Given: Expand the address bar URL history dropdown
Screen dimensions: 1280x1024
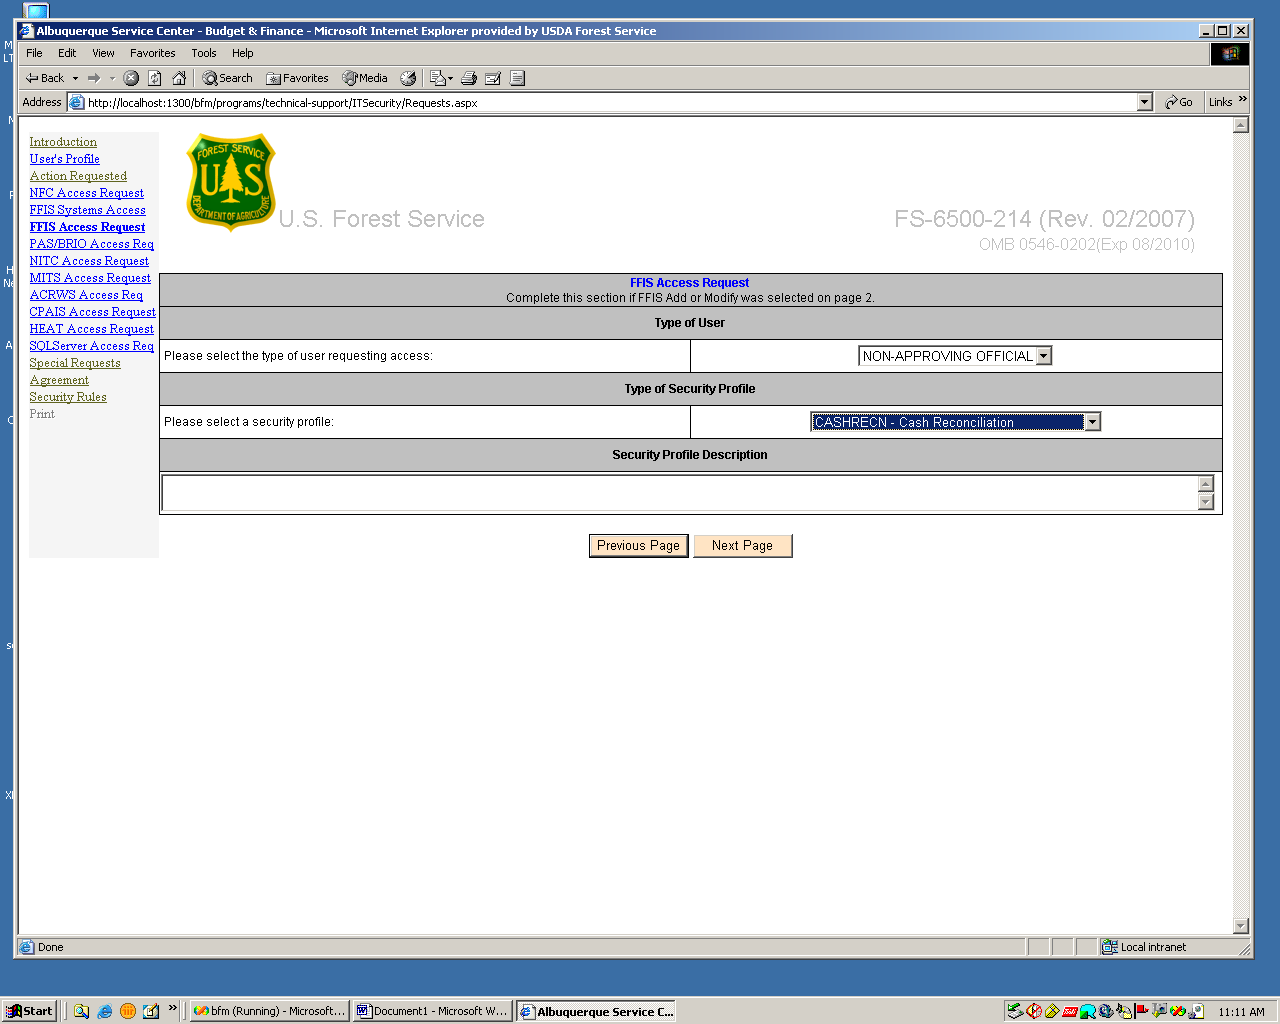Looking at the screenshot, I should [x=1145, y=102].
